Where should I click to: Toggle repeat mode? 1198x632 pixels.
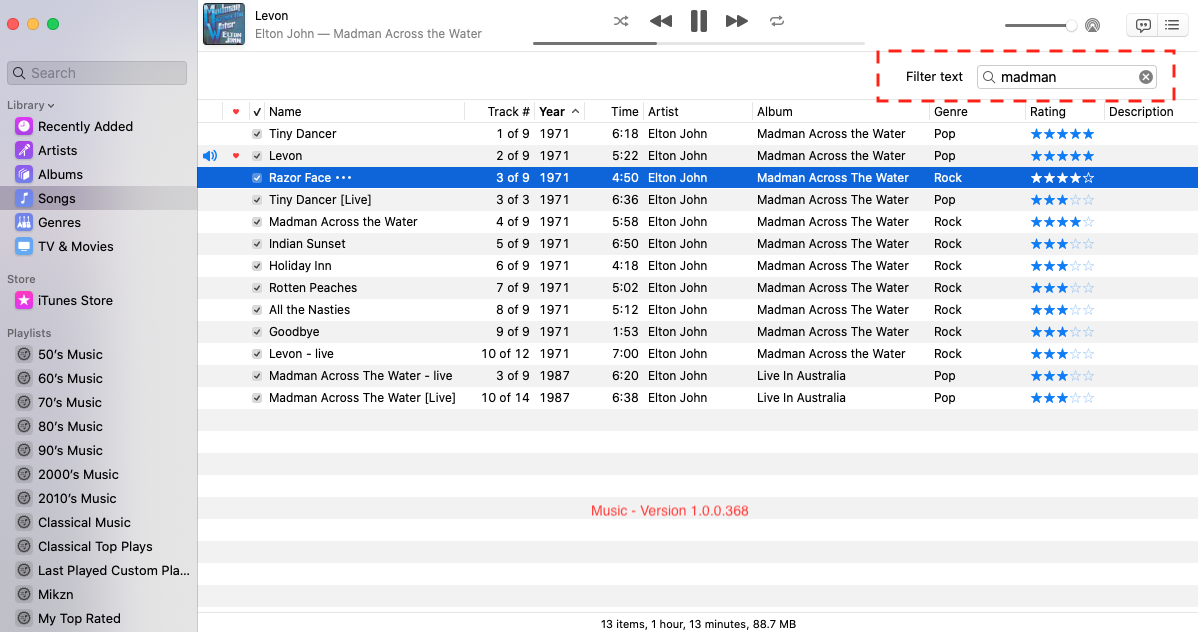[777, 21]
